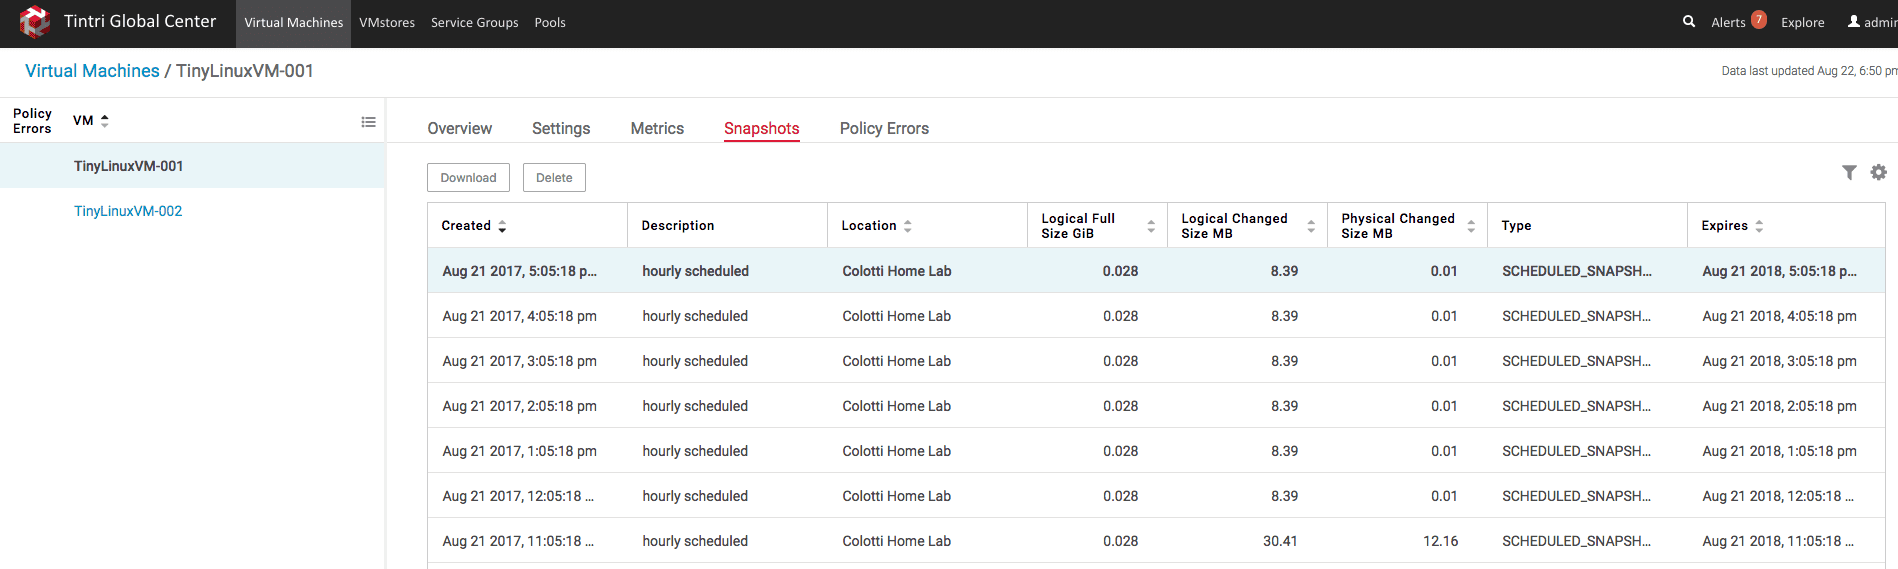Click the Tintri logo icon
This screenshot has height=569, width=1898.
(34, 22)
